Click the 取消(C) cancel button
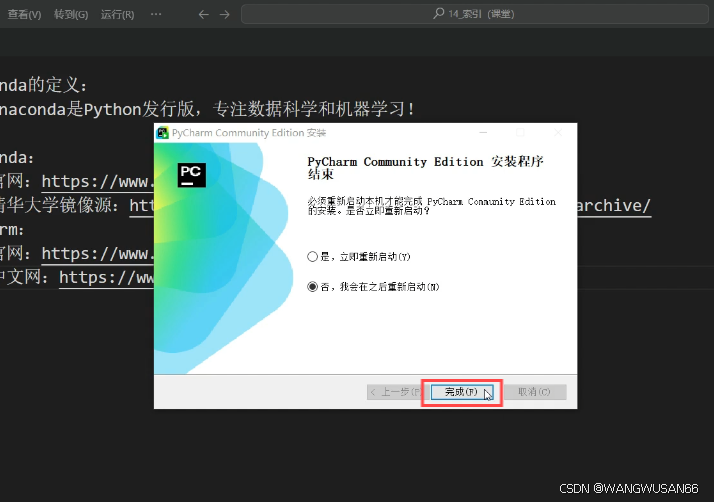Screen dimensions: 714x502 click(x=535, y=392)
